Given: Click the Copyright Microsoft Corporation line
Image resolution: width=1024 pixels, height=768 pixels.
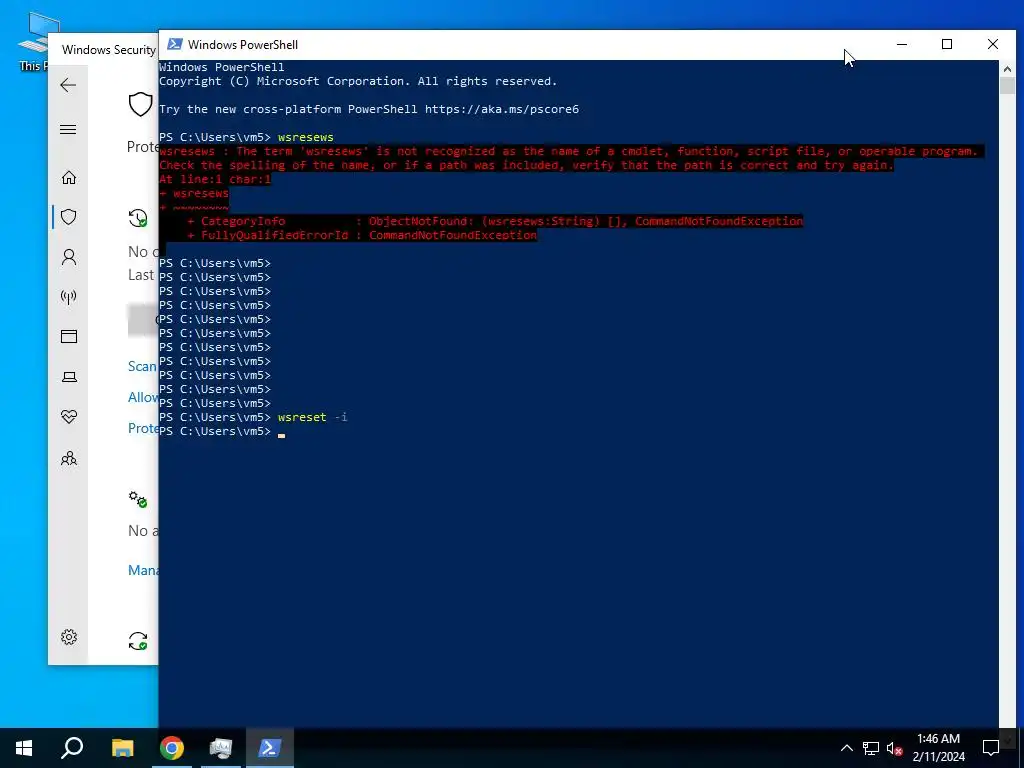Looking at the screenshot, I should tap(358, 81).
